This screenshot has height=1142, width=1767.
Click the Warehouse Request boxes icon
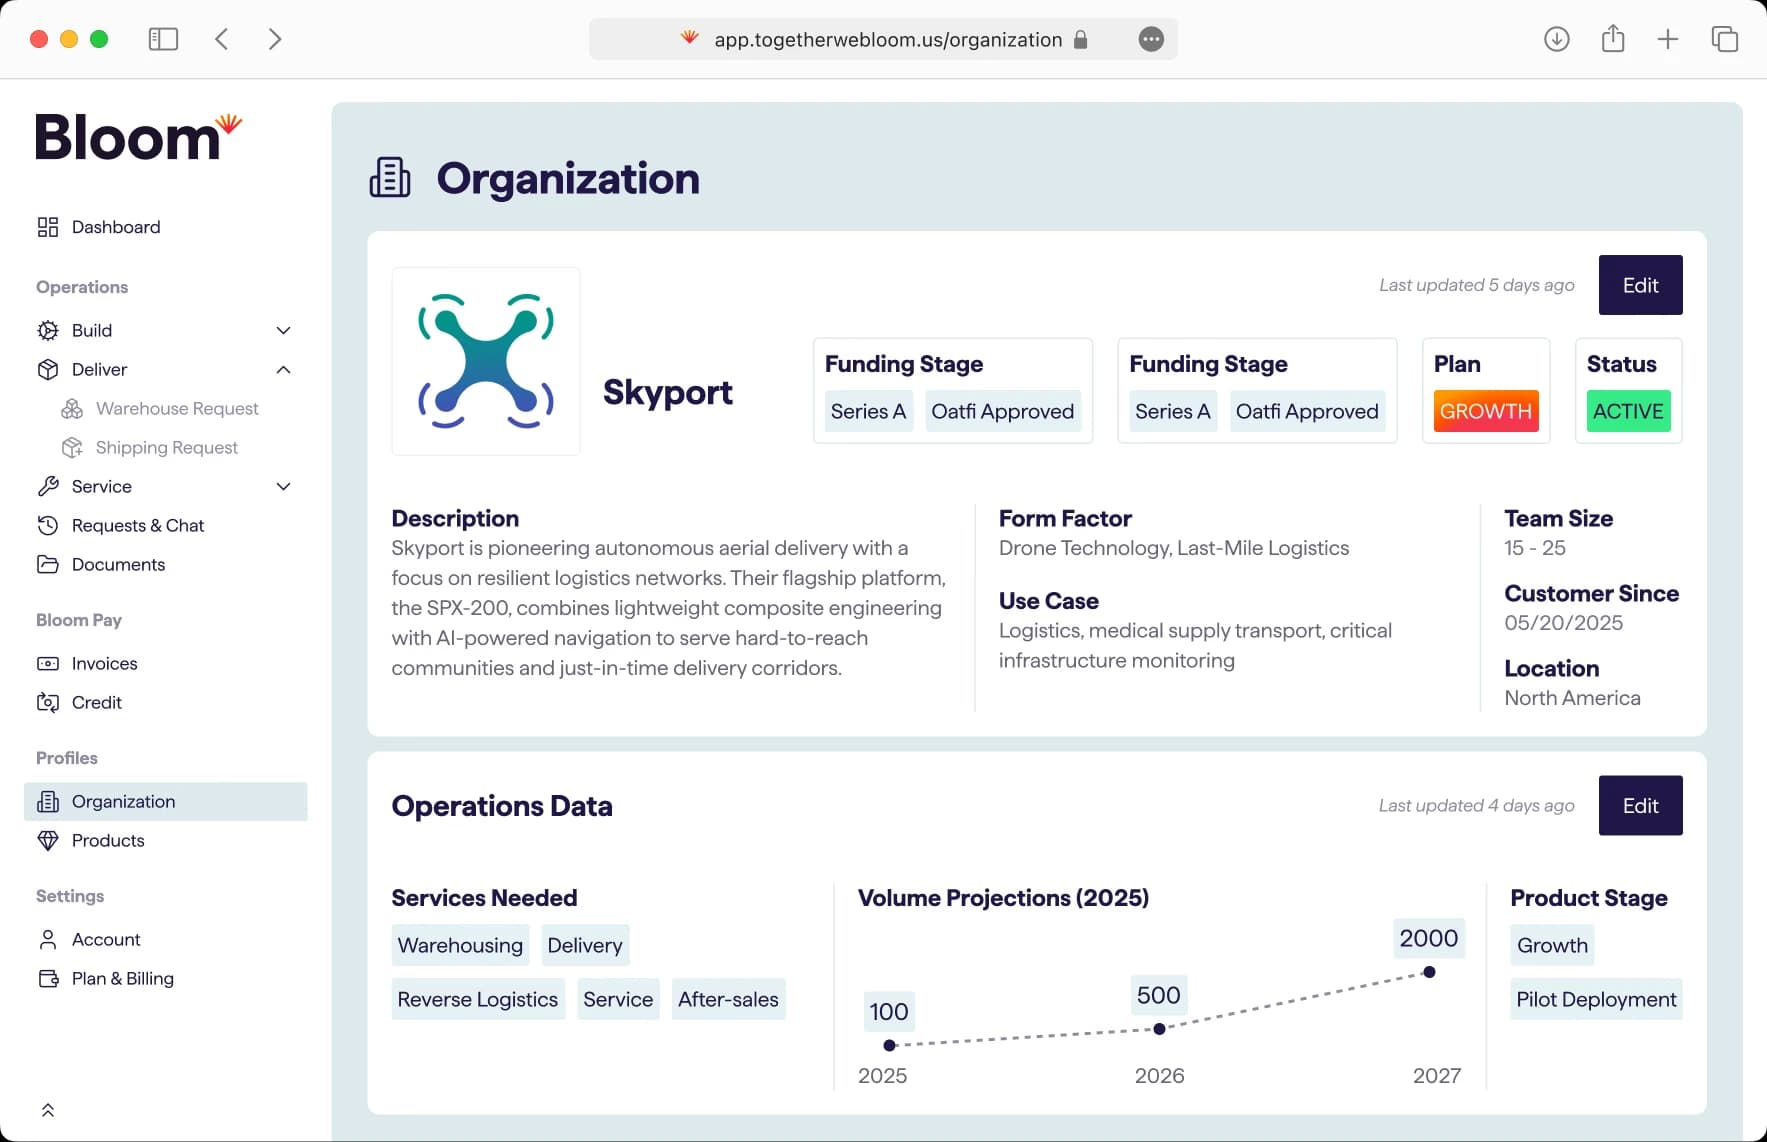(x=72, y=408)
